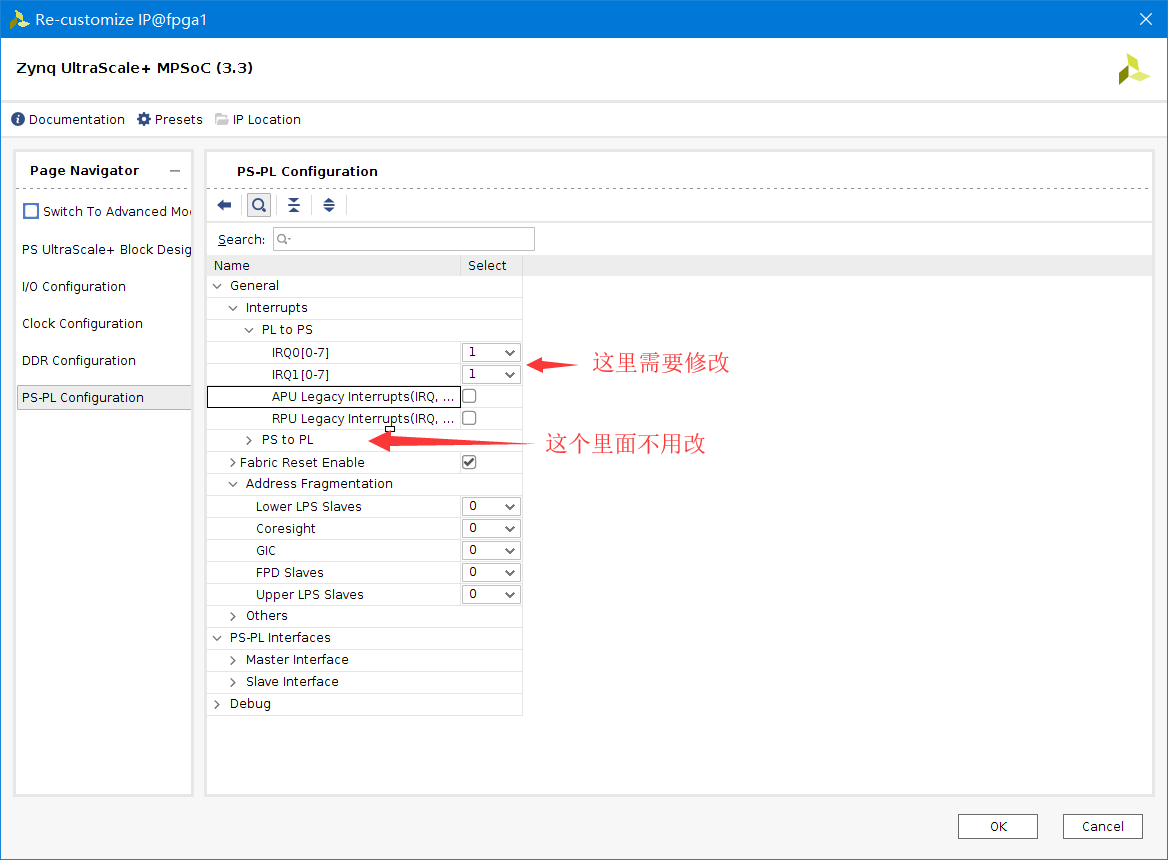Select the GIC row label
This screenshot has width=1168, height=860.
(x=265, y=551)
